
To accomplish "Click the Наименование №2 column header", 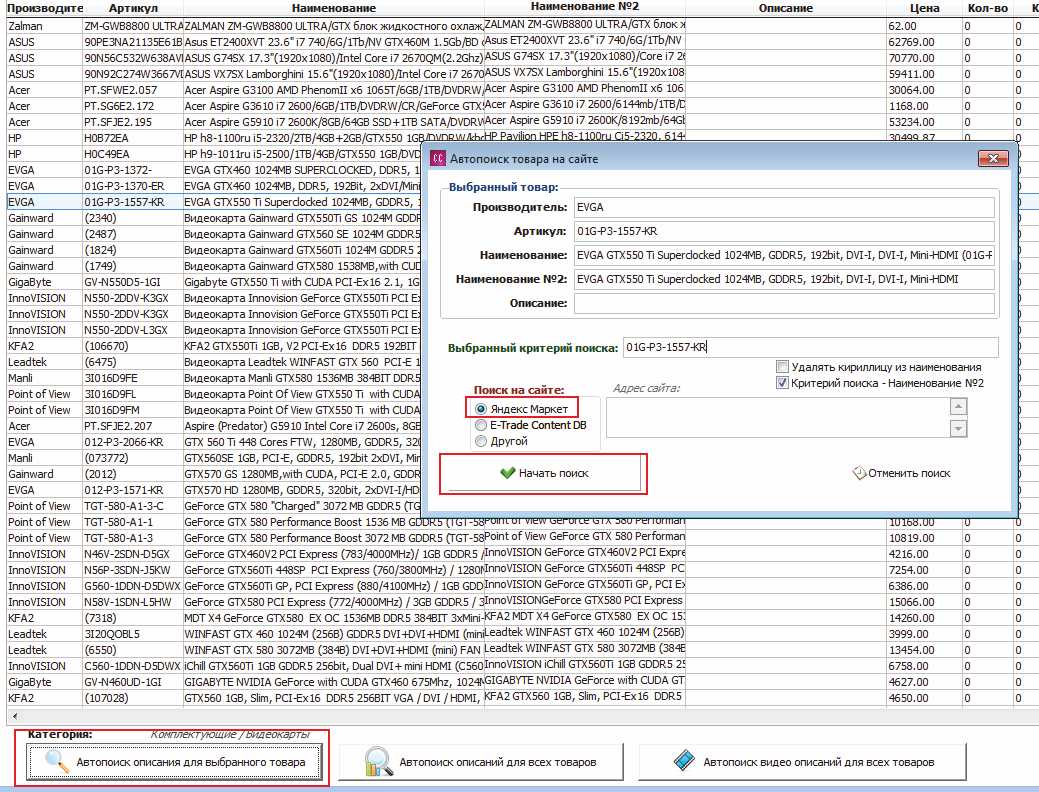I will (584, 6).
